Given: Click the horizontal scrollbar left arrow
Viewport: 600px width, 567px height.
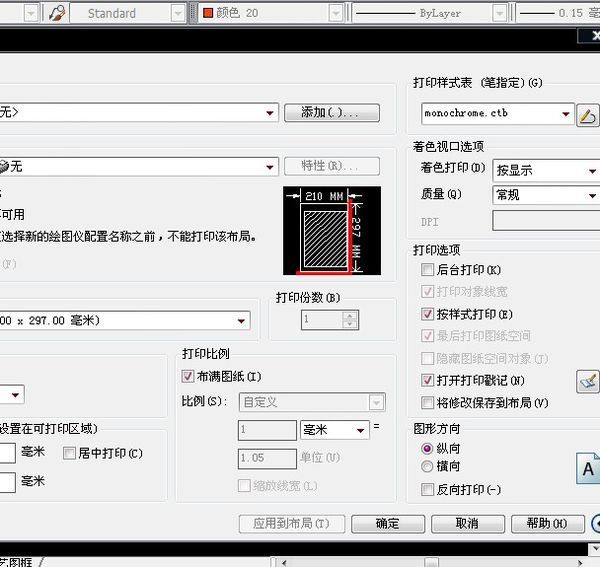Looking at the screenshot, I should (x=284, y=562).
